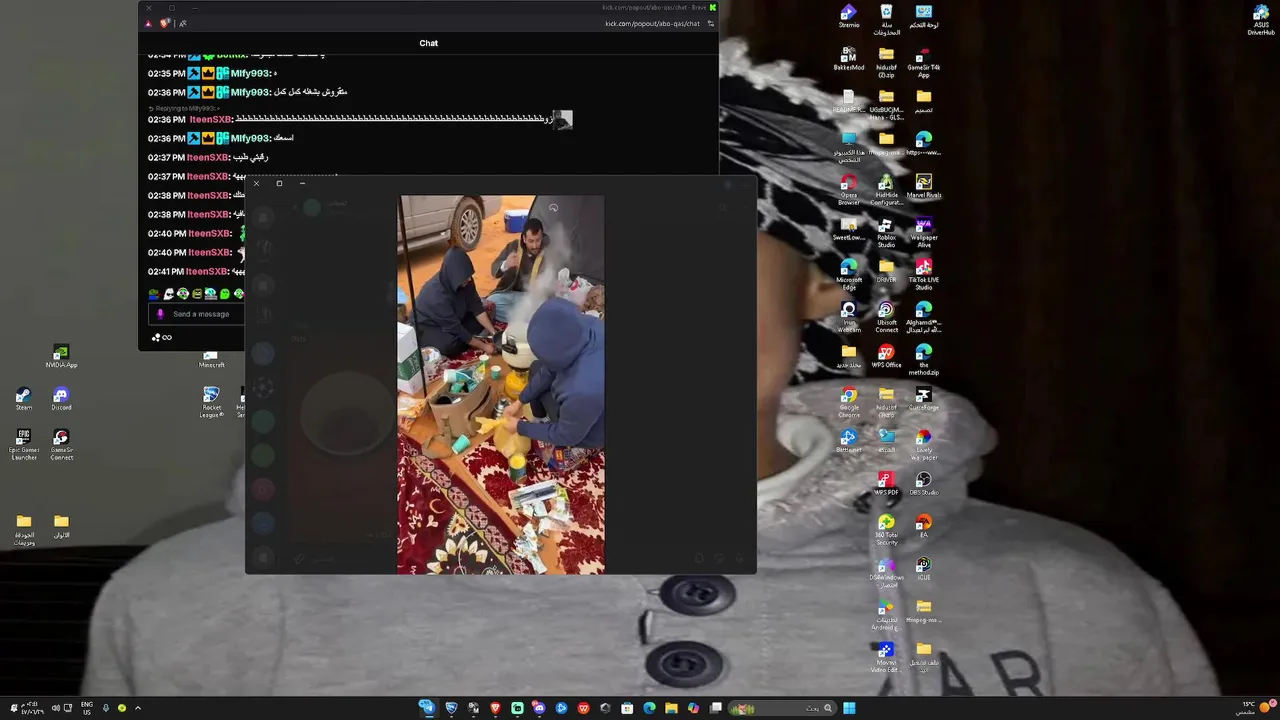Open the the method.zip file
The height and width of the screenshot is (720, 1280).
click(x=923, y=360)
